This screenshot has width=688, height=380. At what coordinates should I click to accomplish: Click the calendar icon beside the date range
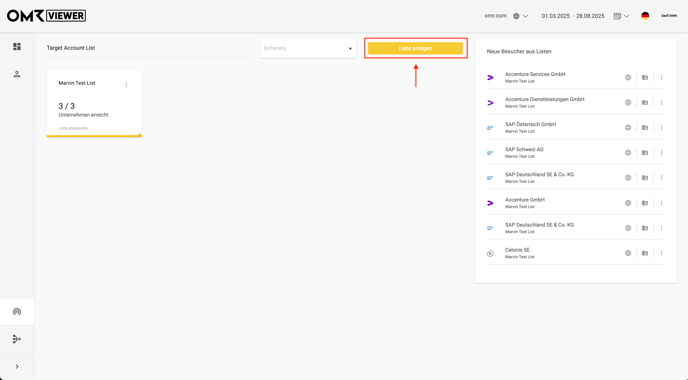tap(617, 16)
